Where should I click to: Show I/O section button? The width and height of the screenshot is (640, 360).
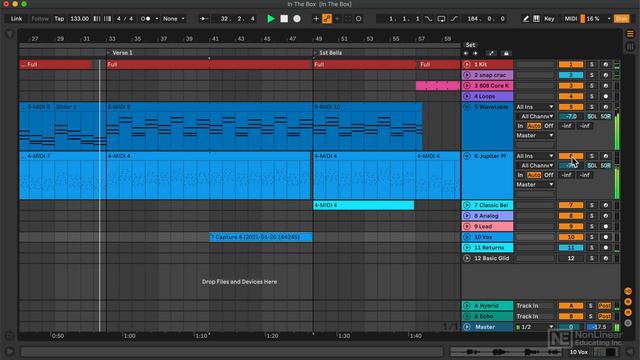628,291
